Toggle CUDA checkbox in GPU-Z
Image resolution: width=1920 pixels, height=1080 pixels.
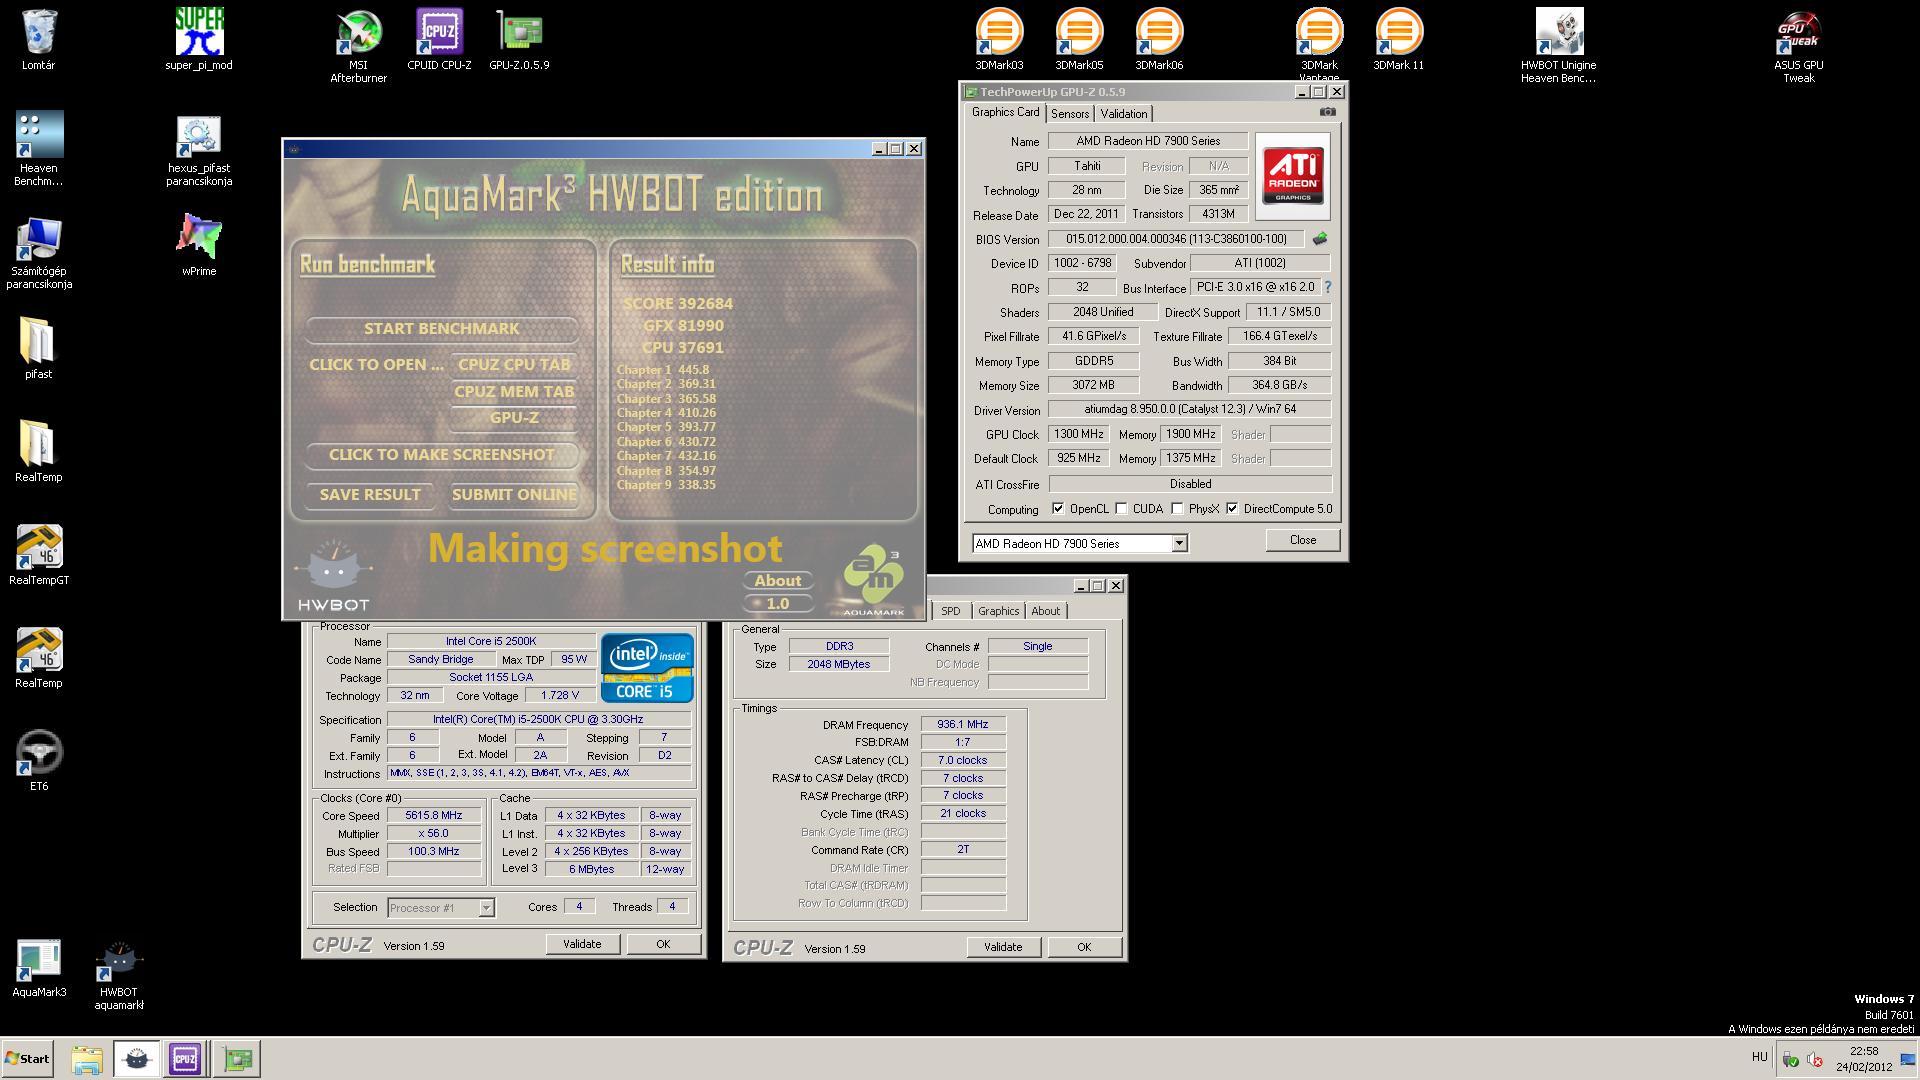coord(1122,509)
